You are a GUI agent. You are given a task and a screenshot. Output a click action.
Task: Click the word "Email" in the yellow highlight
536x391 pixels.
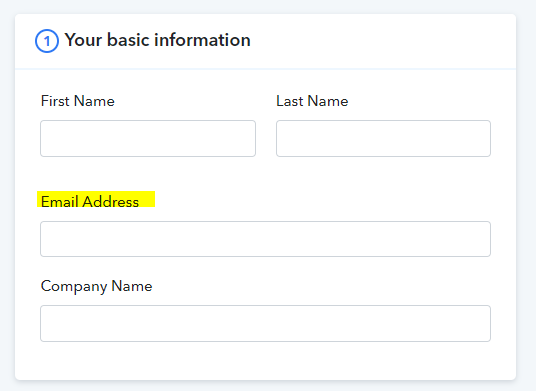60,201
